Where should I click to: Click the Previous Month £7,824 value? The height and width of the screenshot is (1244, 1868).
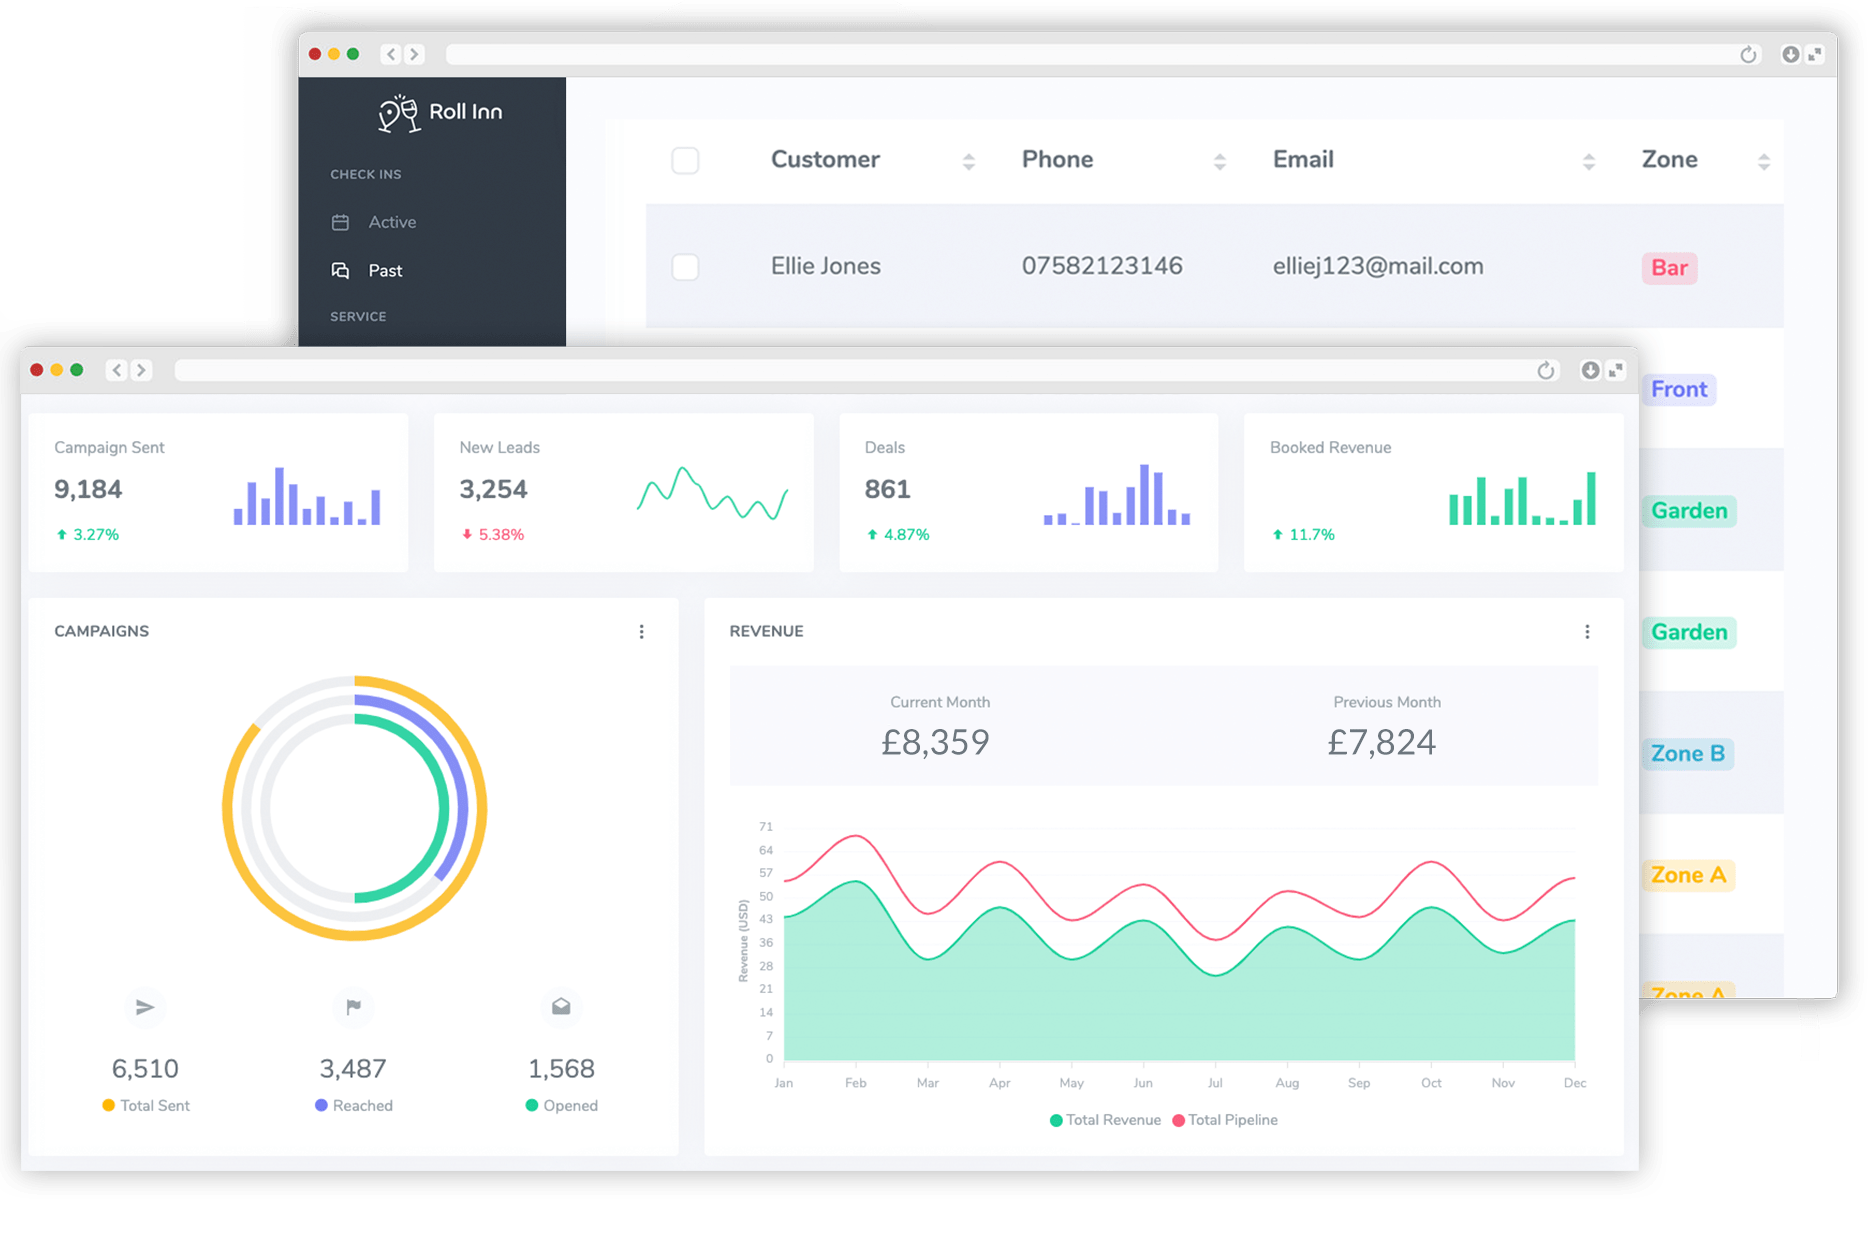[x=1381, y=742]
